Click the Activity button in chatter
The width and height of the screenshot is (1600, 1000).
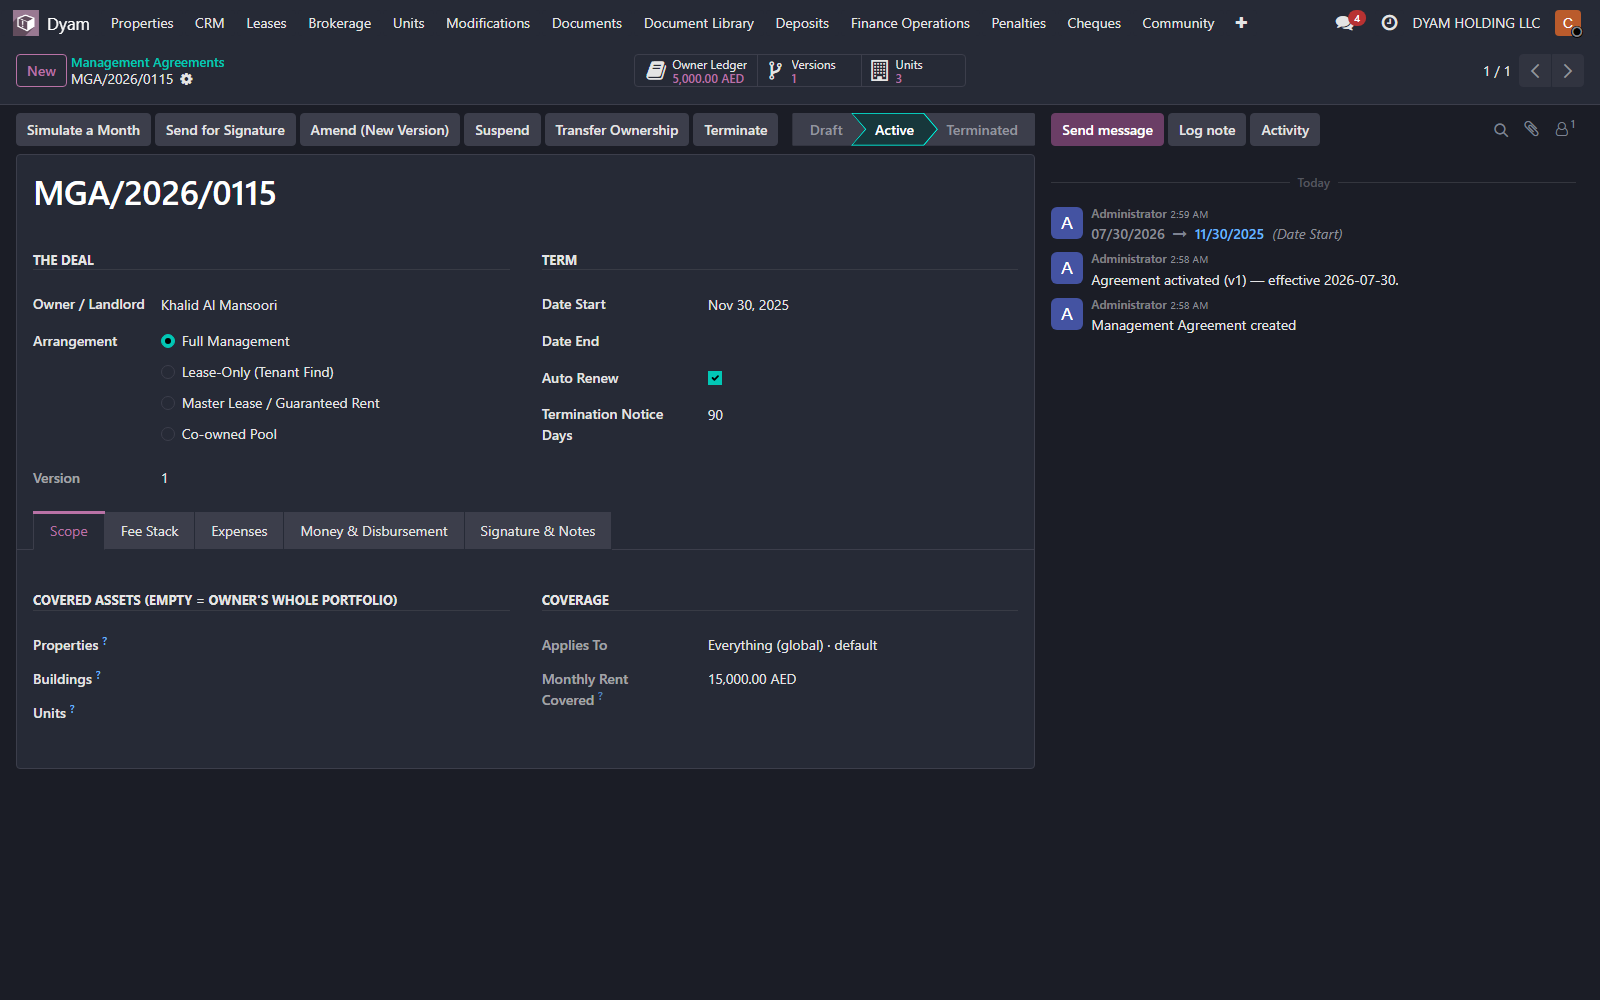pyautogui.click(x=1285, y=130)
